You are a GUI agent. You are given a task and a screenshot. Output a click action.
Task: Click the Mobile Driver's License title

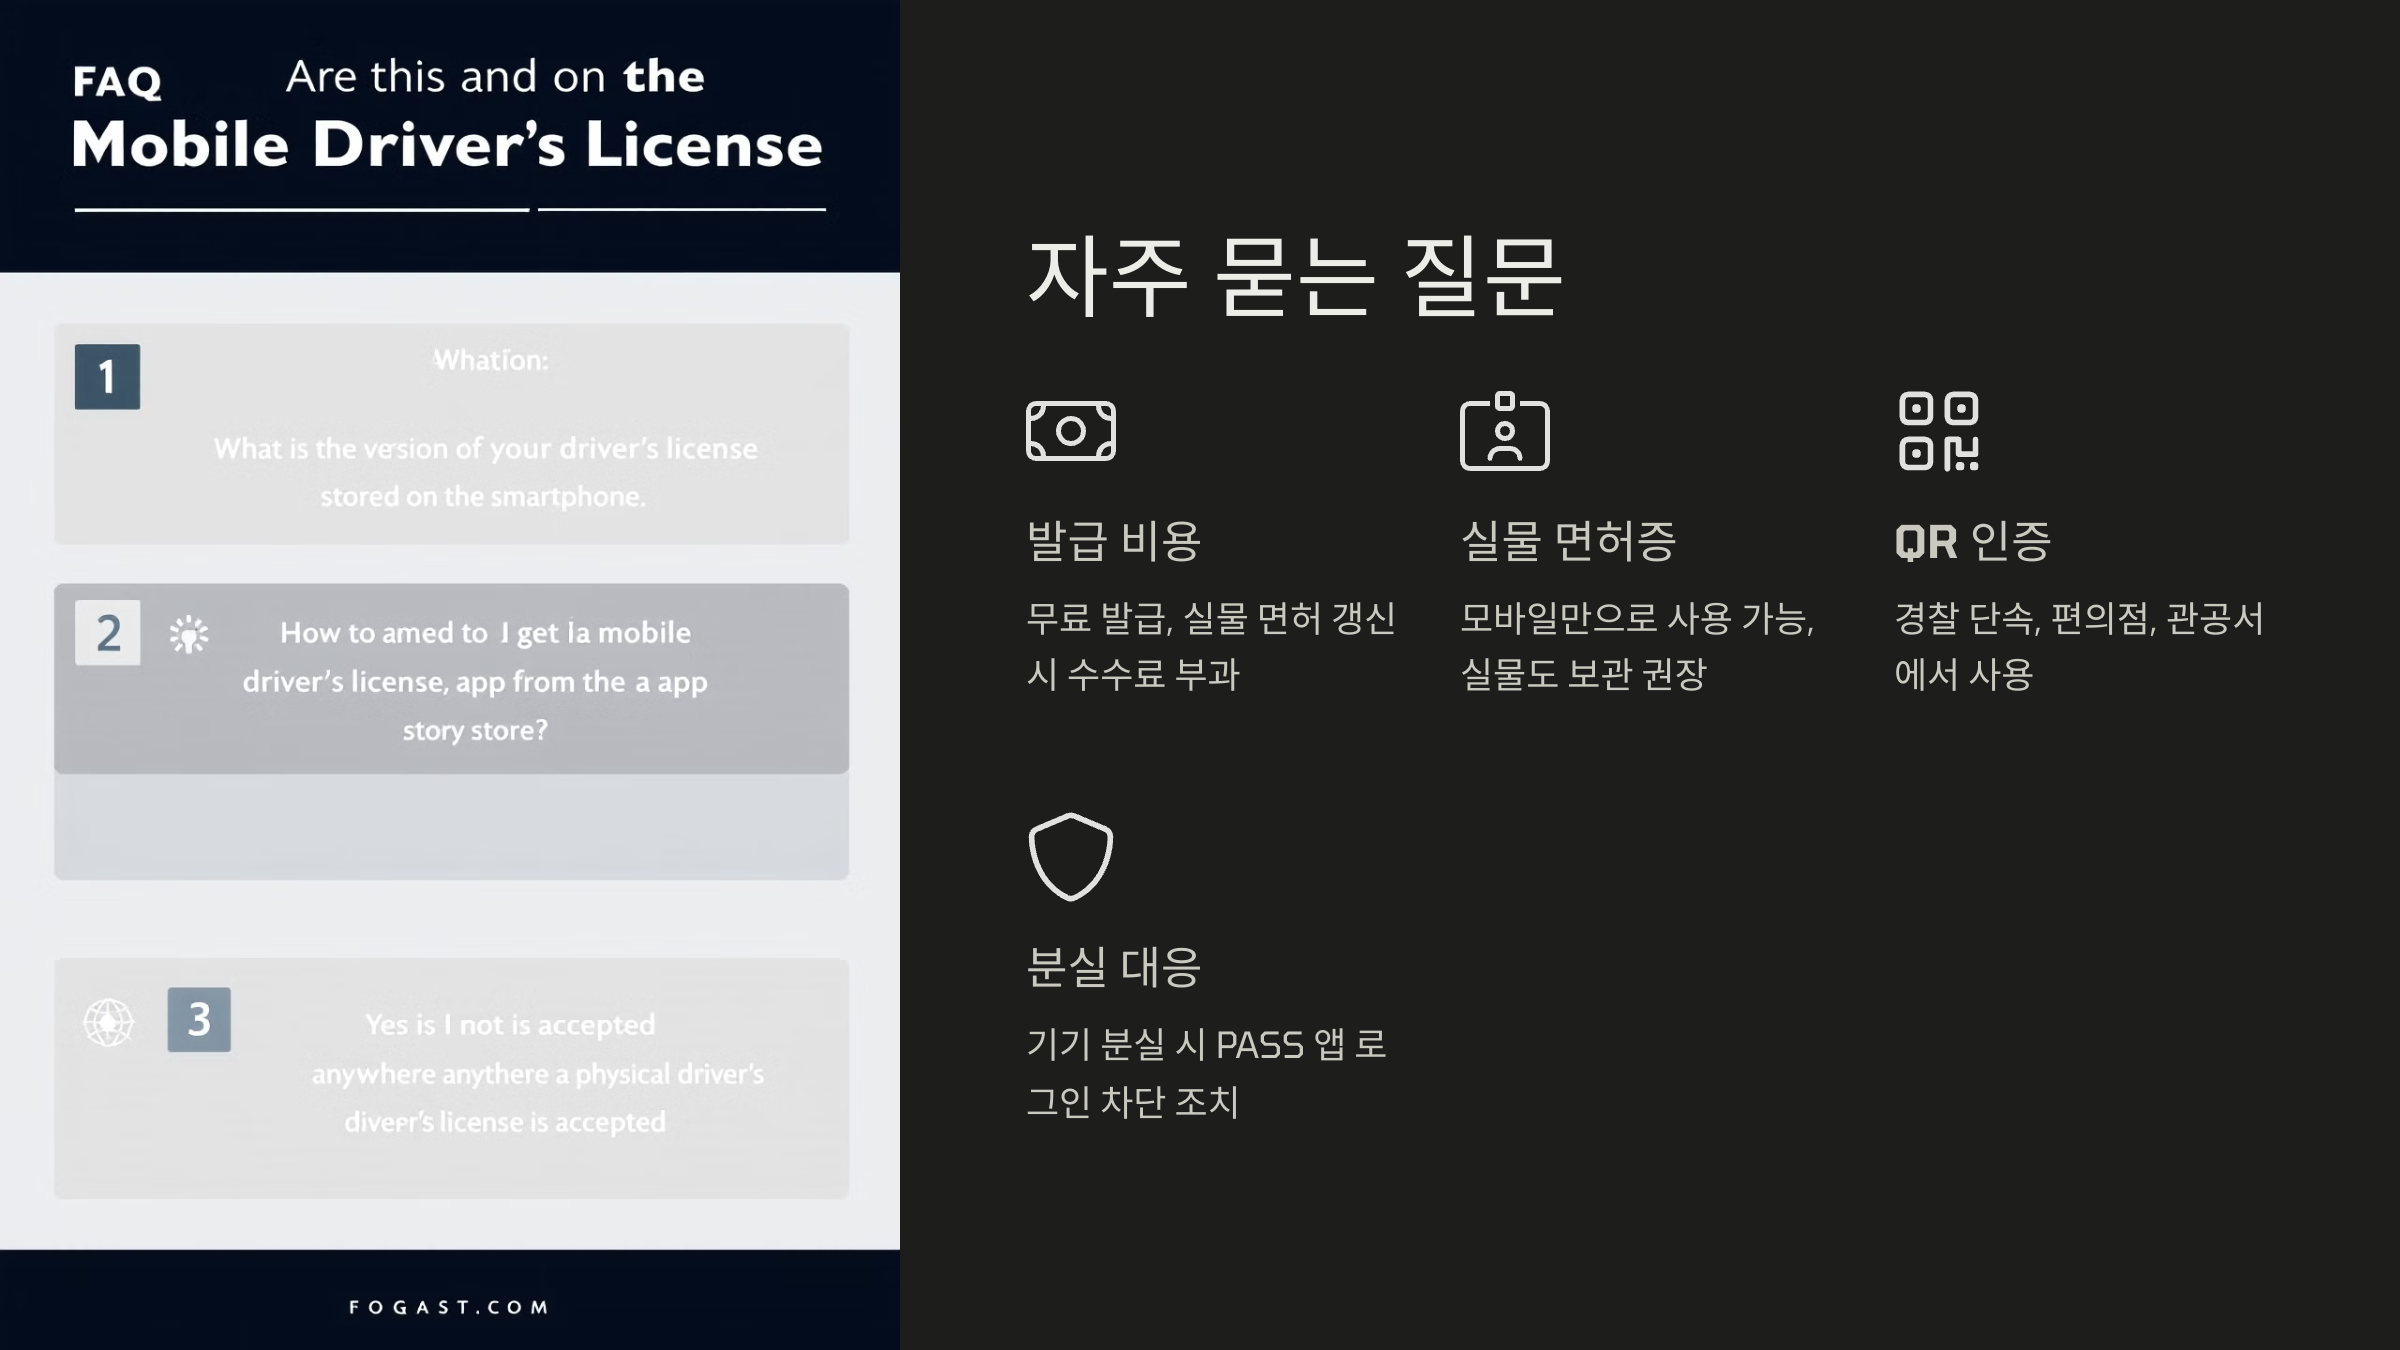(x=447, y=145)
